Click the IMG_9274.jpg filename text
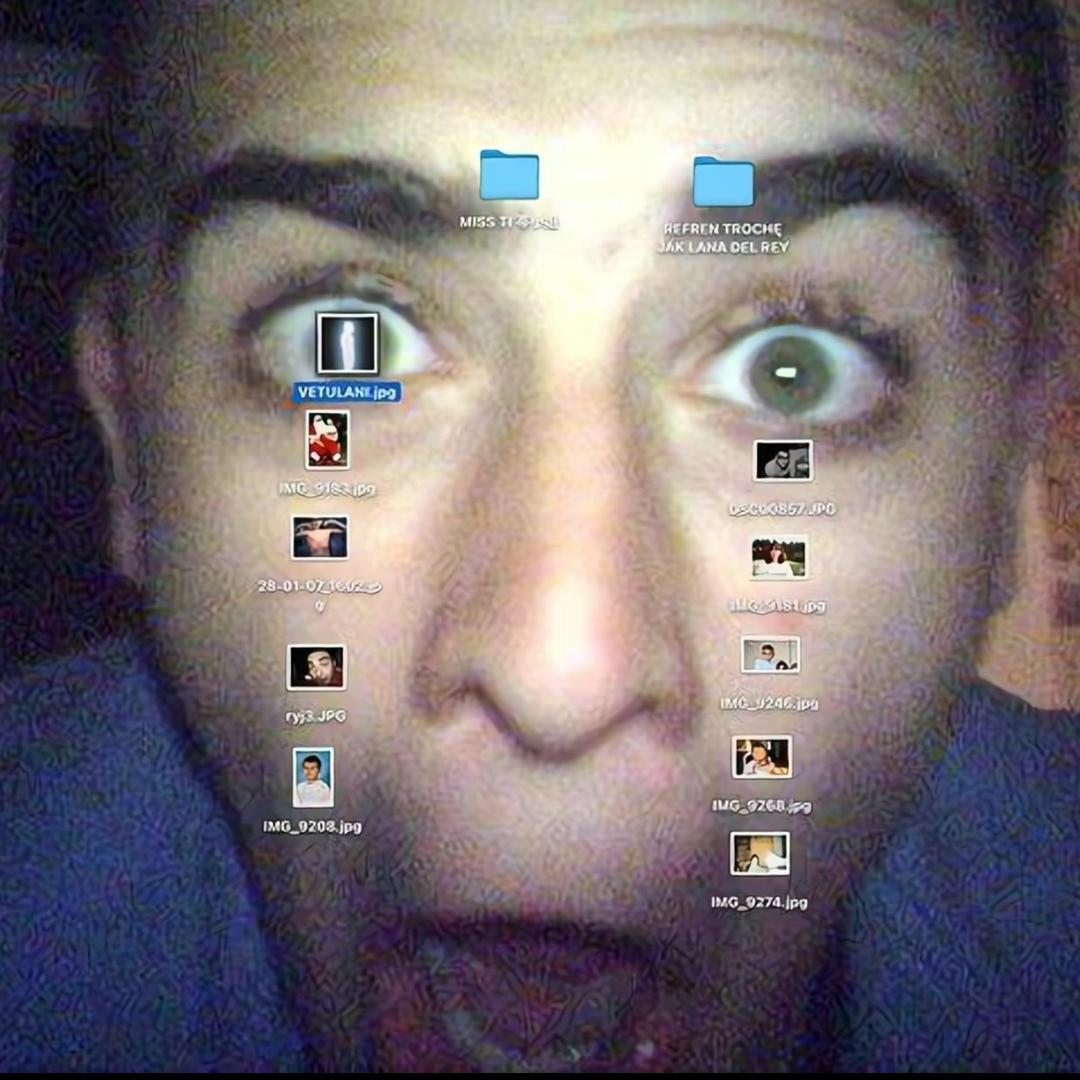 (759, 902)
